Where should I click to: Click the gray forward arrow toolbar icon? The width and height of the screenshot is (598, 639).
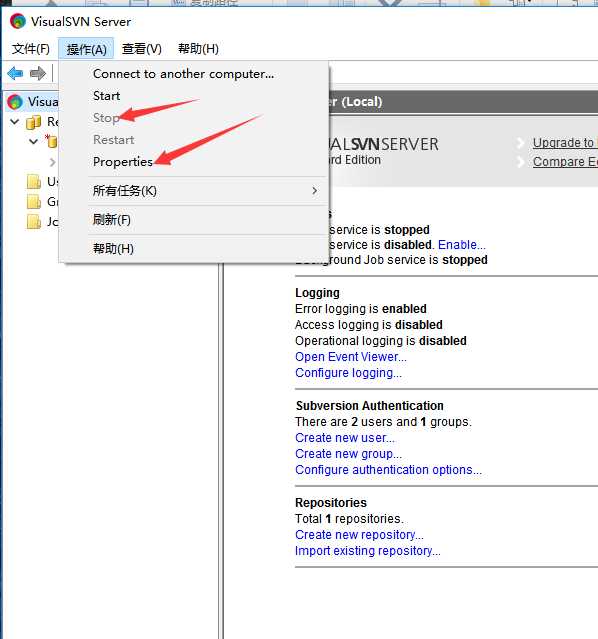point(38,73)
